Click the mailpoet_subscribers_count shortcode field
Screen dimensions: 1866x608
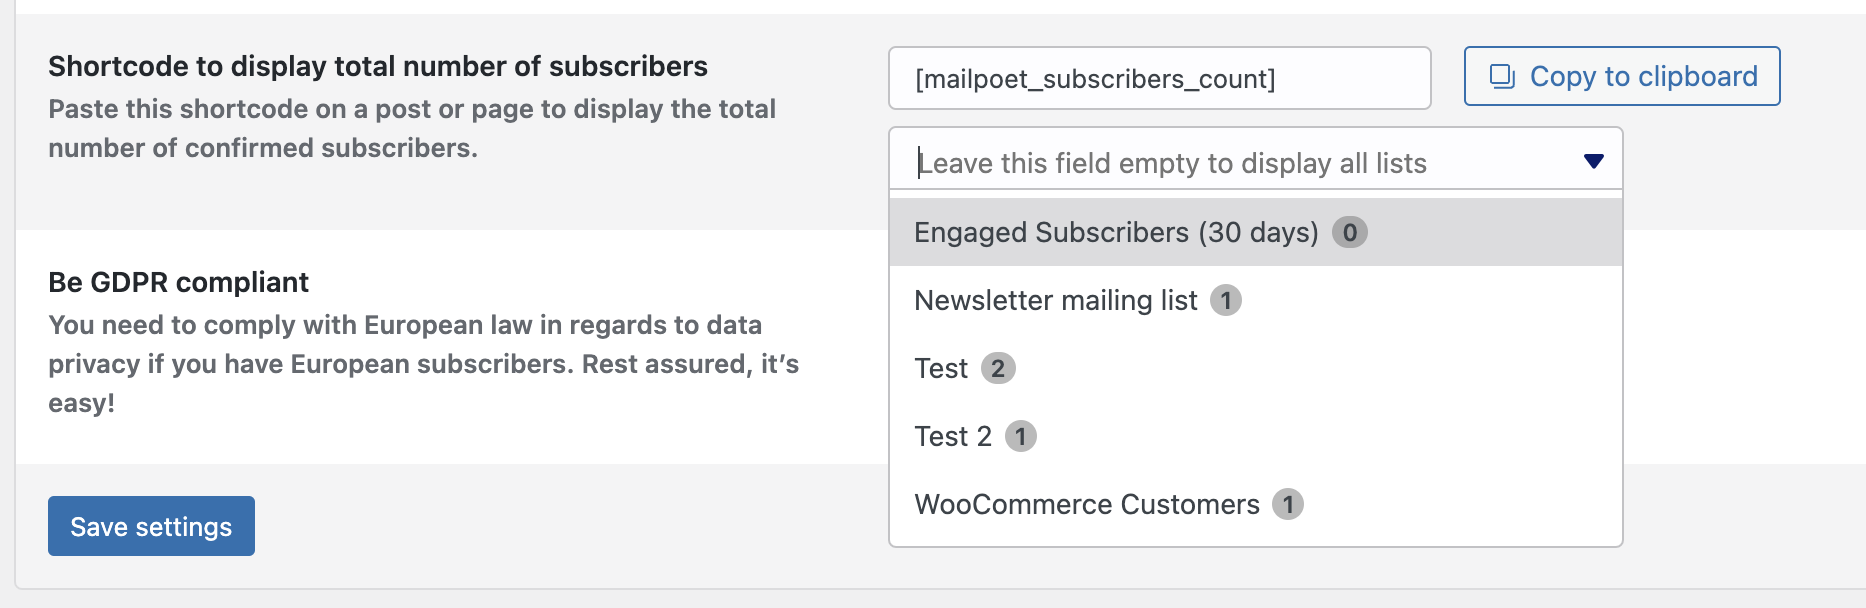[1158, 79]
